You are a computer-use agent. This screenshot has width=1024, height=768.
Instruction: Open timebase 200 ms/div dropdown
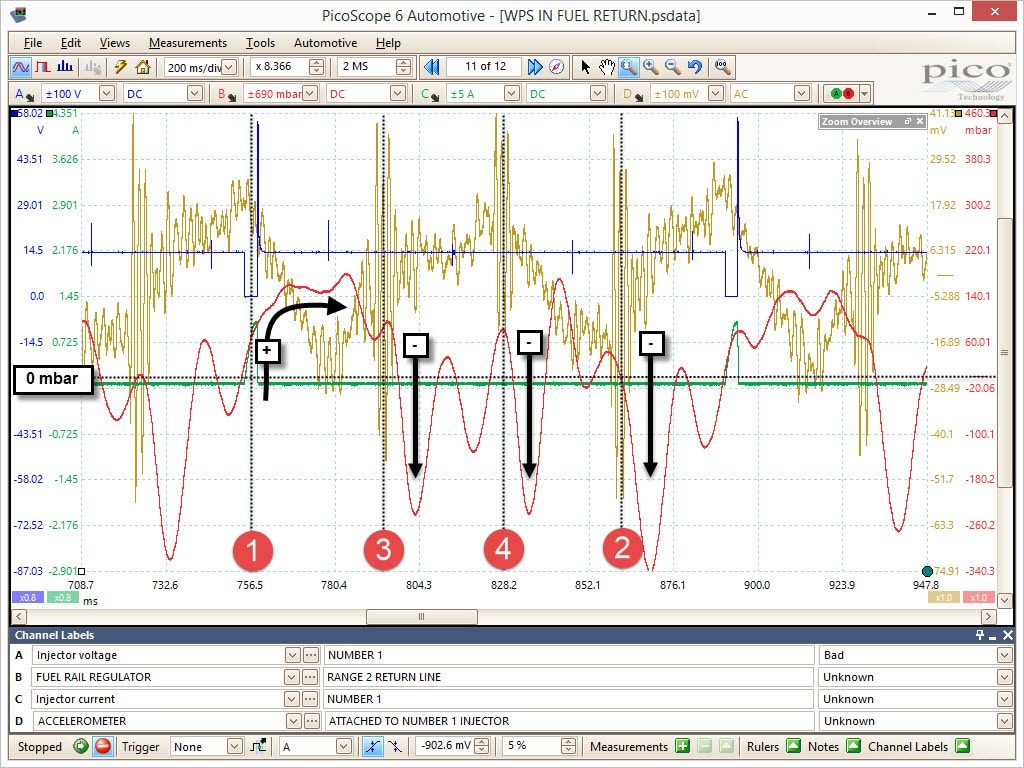point(229,67)
